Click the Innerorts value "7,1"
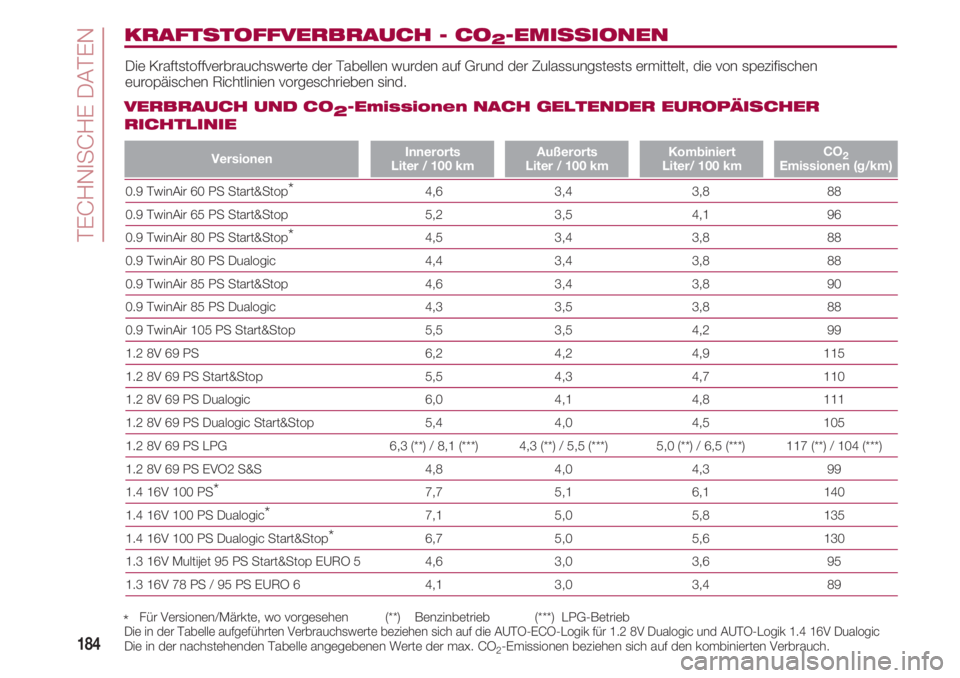This screenshot has height=678, width=960. tap(433, 516)
